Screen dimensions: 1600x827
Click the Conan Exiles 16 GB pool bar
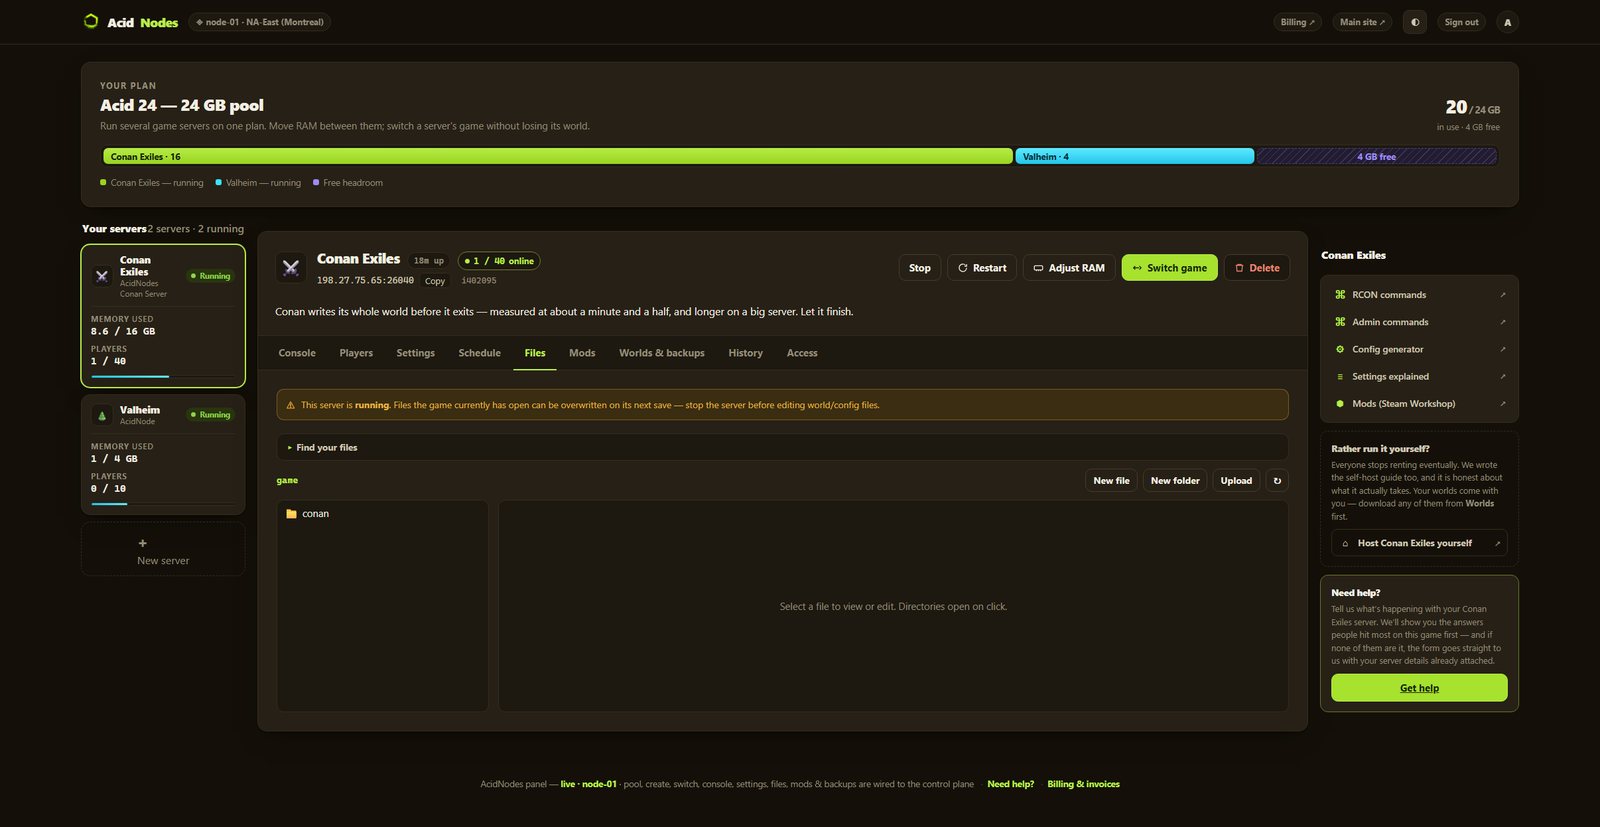558,156
